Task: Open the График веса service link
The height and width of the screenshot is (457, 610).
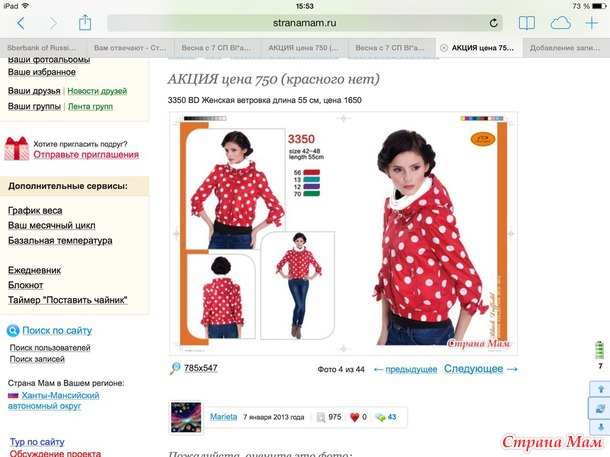Action: (35, 210)
